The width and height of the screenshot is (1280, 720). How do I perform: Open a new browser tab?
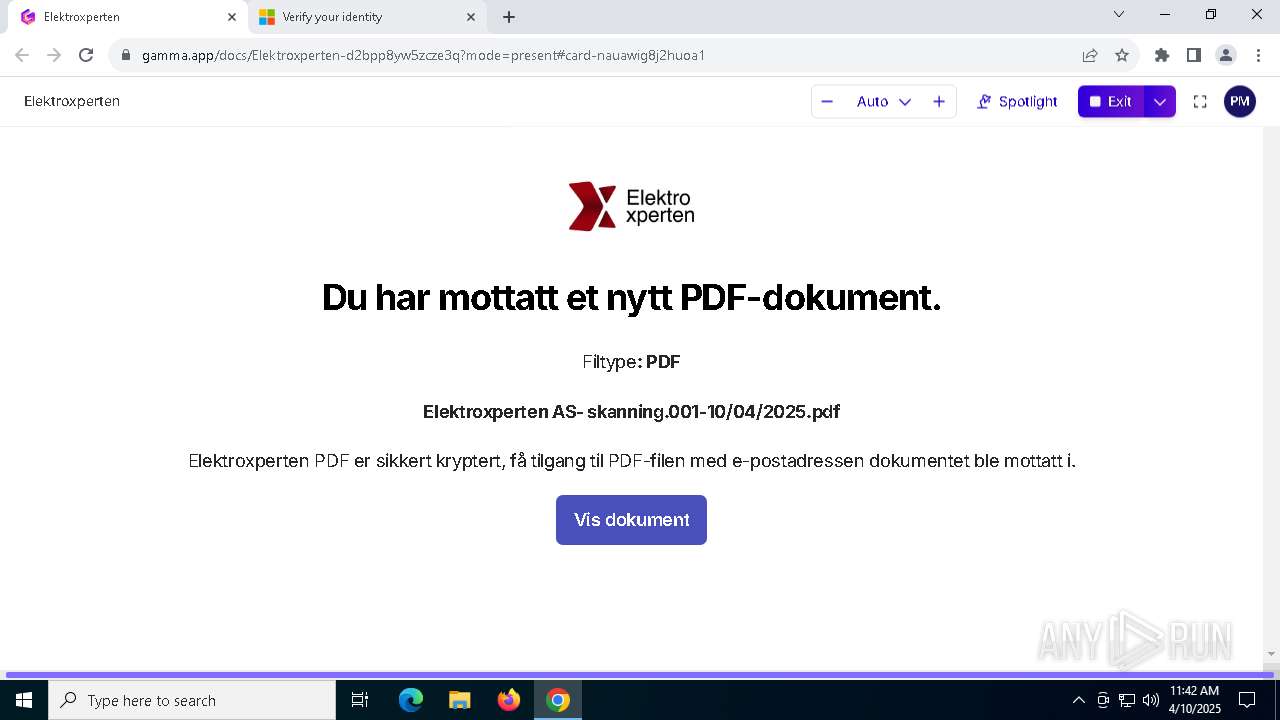pos(509,17)
